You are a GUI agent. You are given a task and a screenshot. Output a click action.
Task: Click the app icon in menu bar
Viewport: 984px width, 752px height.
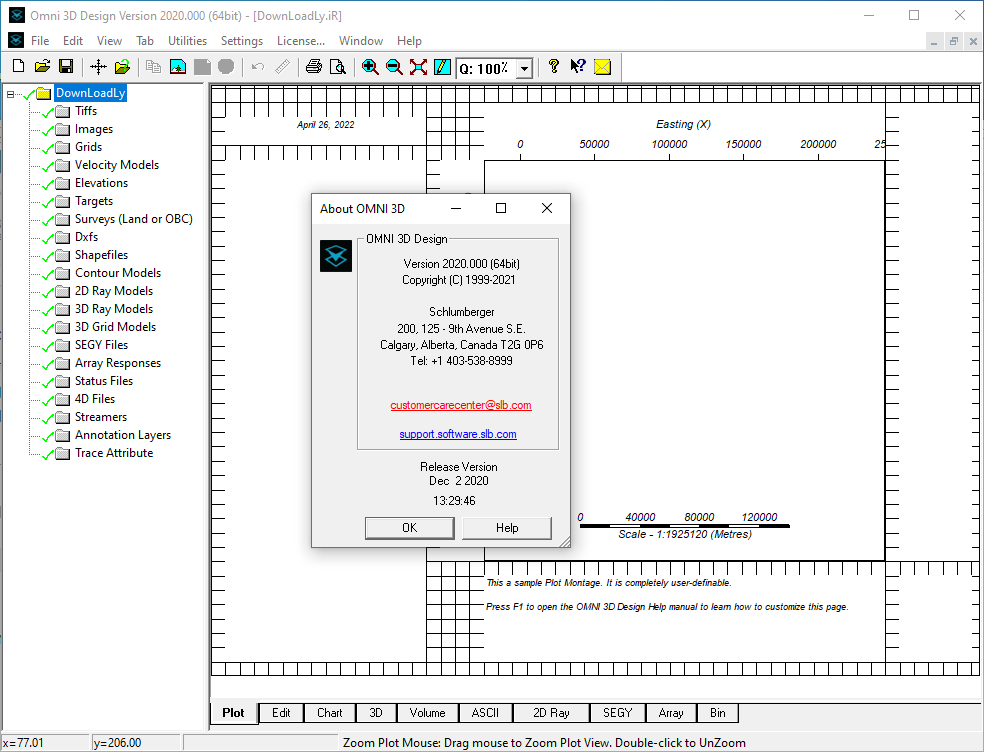pyautogui.click(x=16, y=41)
